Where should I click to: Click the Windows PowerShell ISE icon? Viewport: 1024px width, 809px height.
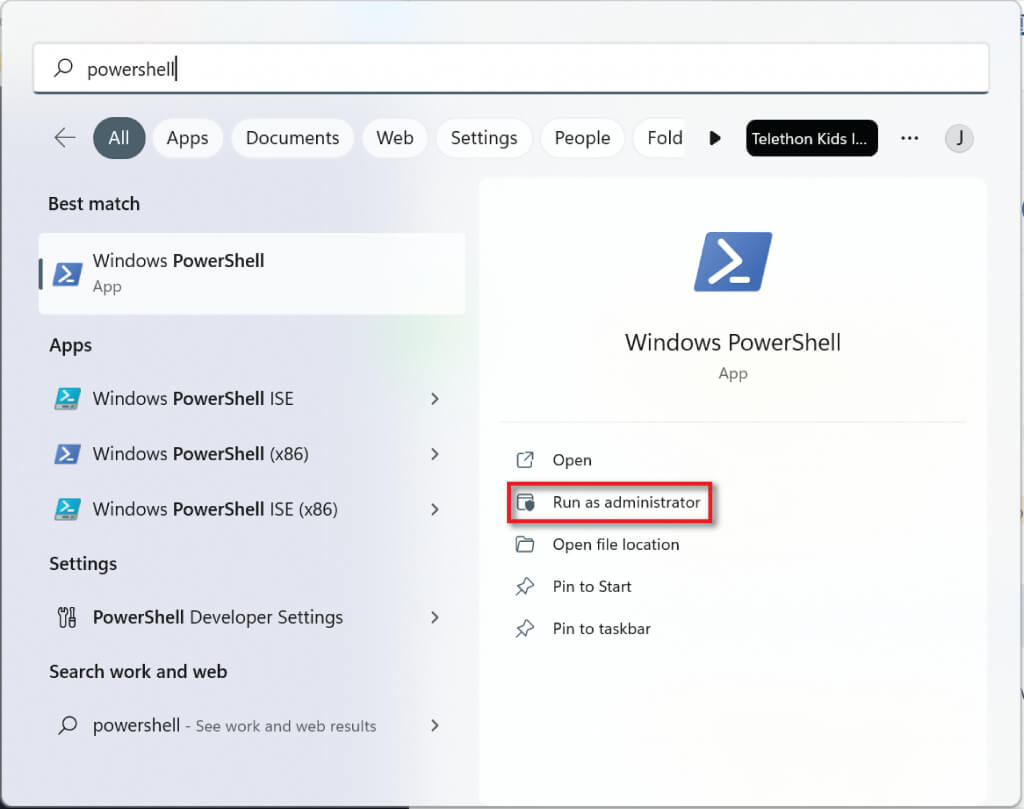pos(67,398)
